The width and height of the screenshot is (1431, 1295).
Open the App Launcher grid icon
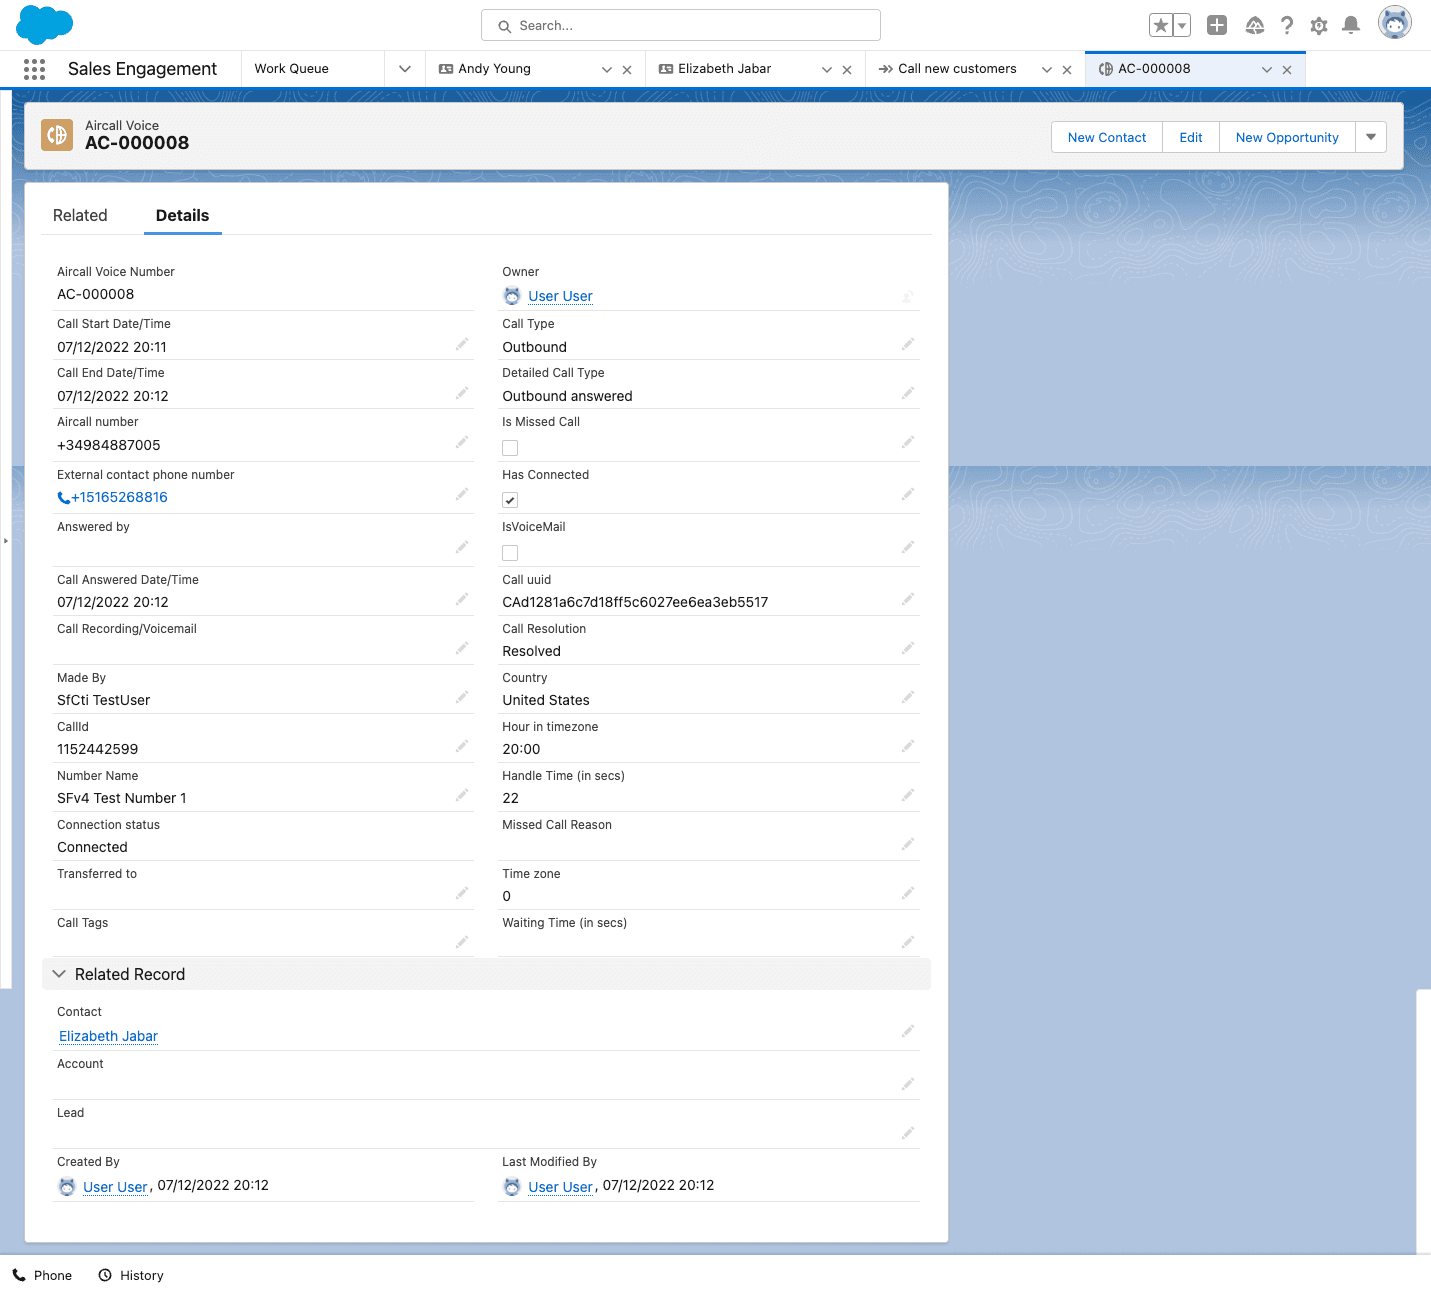click(x=34, y=69)
